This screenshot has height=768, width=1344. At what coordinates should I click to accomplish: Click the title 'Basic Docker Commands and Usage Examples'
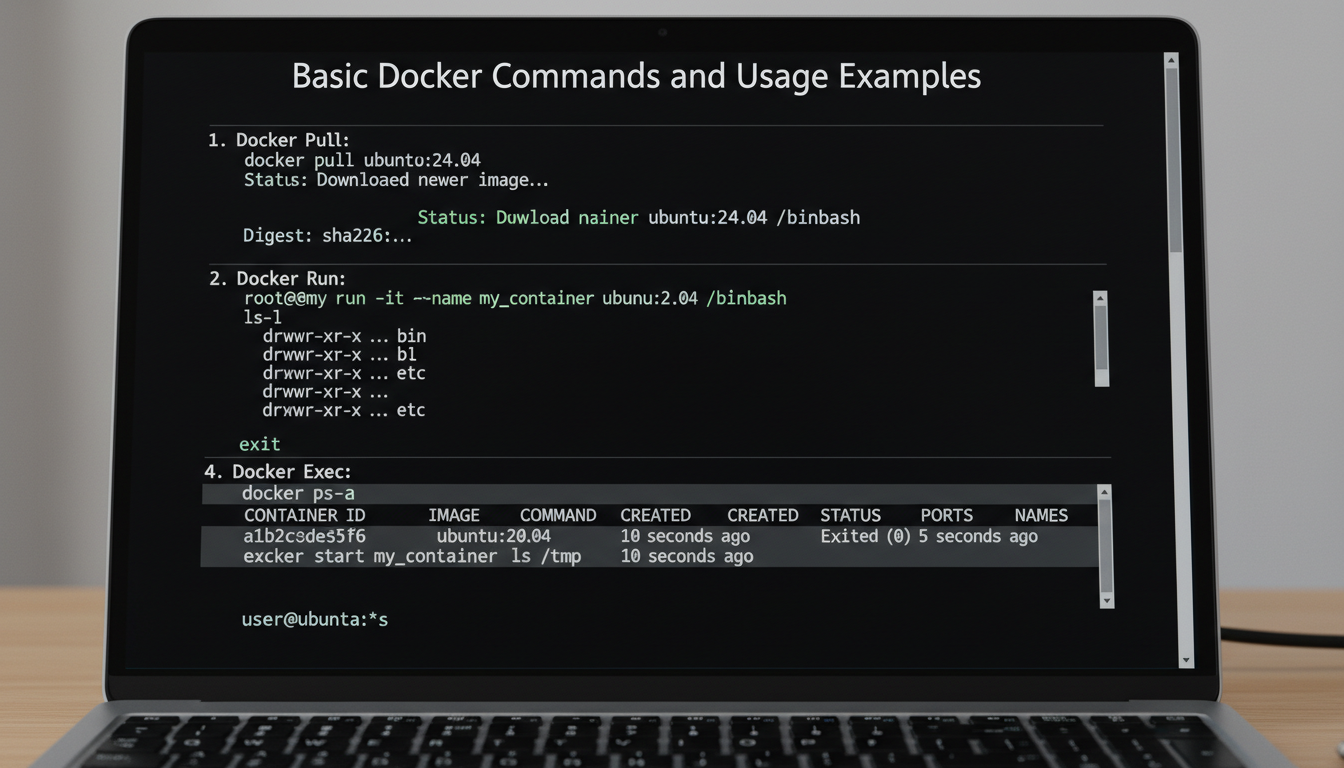[636, 76]
